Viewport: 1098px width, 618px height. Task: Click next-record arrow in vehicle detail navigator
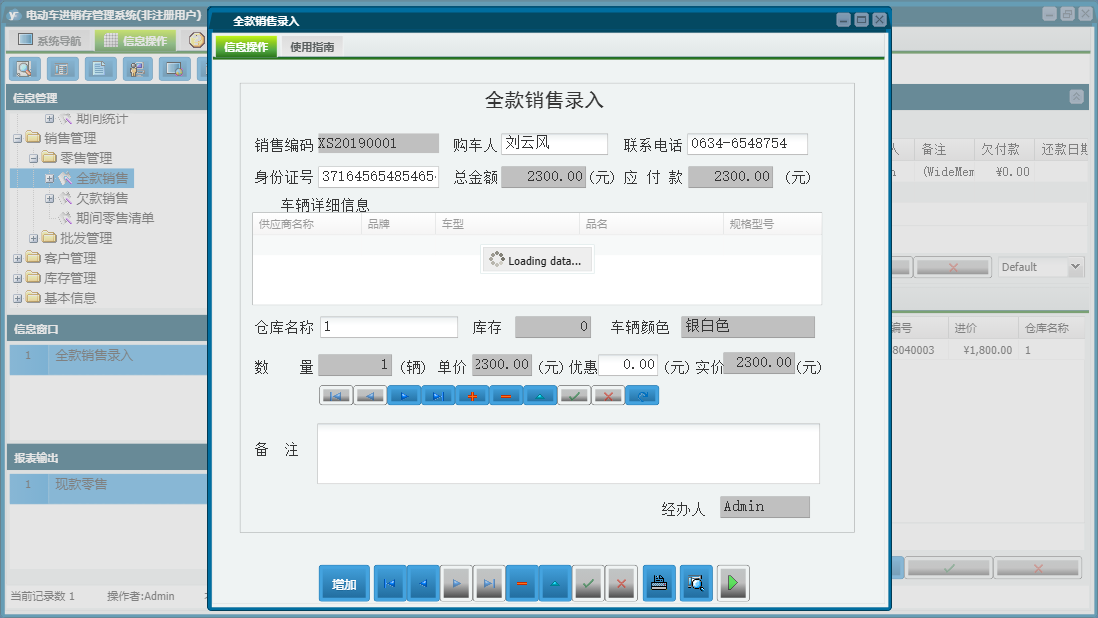(404, 396)
